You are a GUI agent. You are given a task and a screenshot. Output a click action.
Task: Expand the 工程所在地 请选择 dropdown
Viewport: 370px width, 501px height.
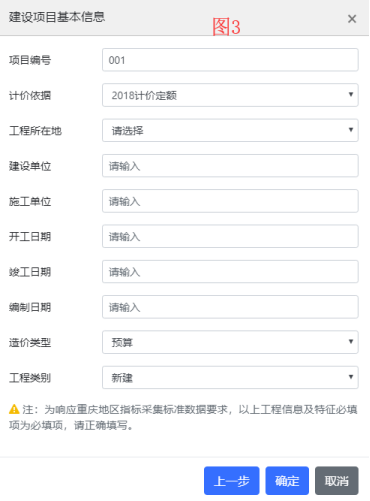[230, 130]
